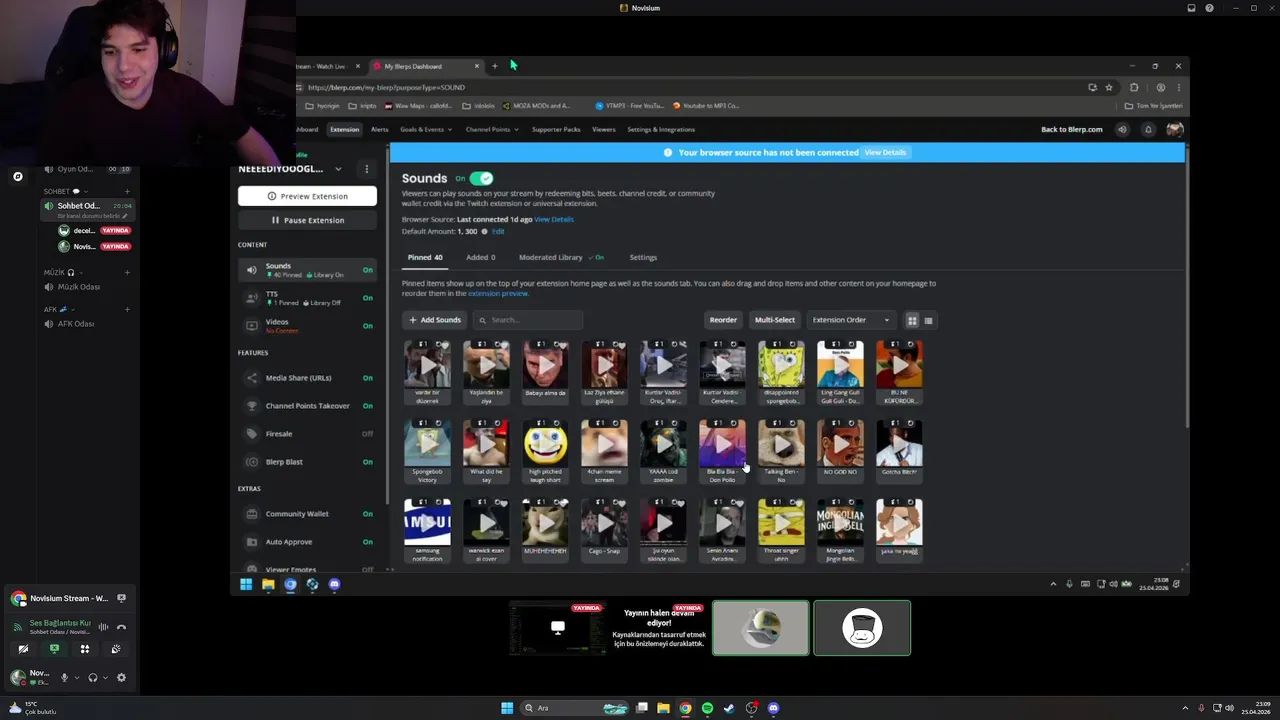Open Supporter Packs in top navigation
This screenshot has width=1280, height=720.
click(x=556, y=129)
